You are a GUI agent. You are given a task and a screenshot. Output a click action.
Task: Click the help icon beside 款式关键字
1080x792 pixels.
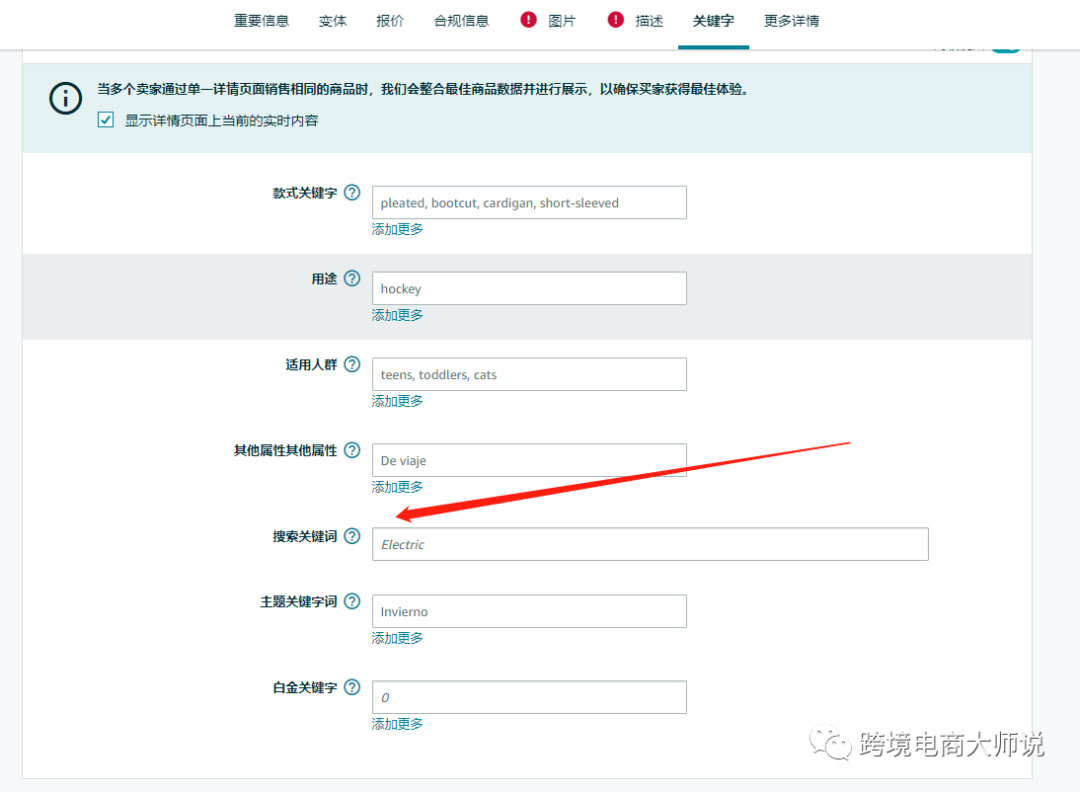(352, 193)
